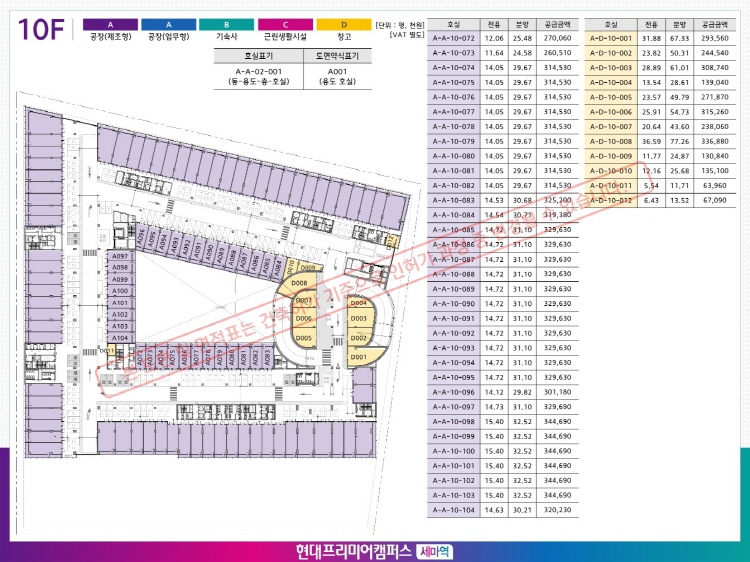Click the 공급금액 header in the left table
The width and height of the screenshot is (750, 562).
coord(555,21)
